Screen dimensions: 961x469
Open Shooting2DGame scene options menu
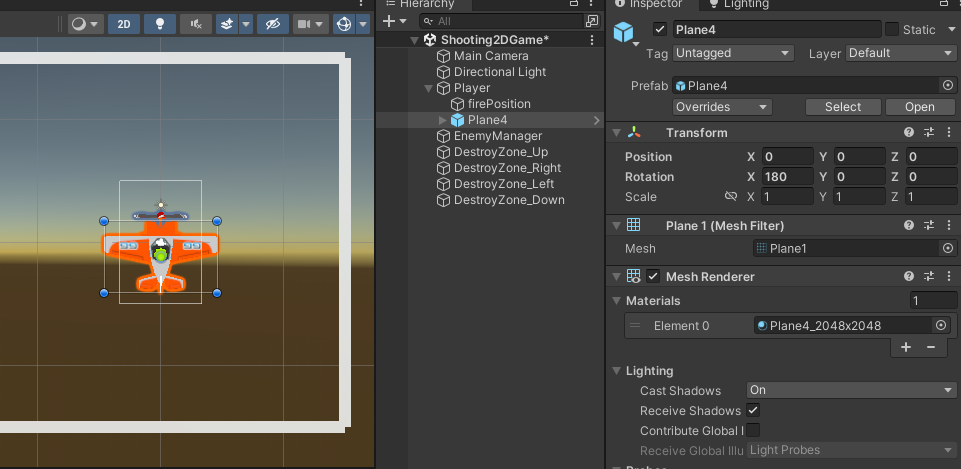(x=591, y=40)
